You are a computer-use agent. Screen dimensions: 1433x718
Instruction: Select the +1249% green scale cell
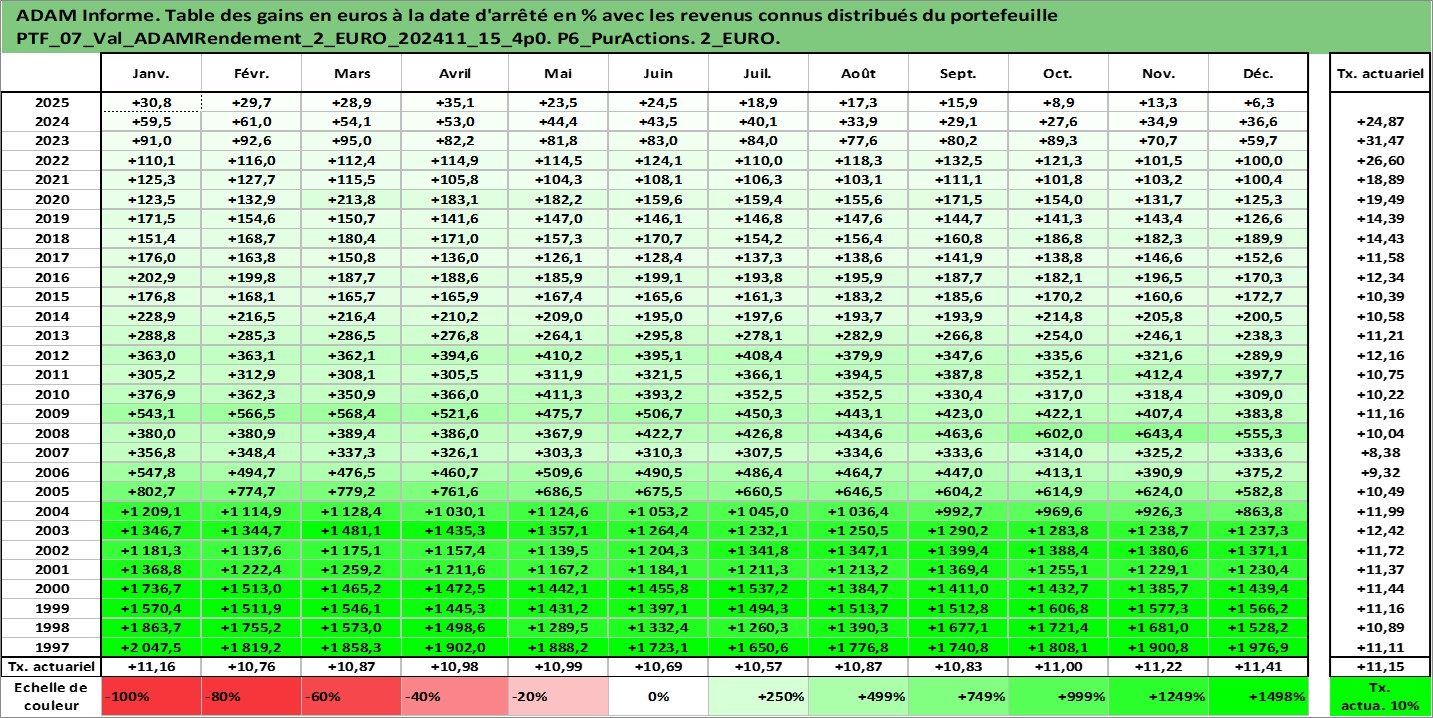click(x=1158, y=696)
